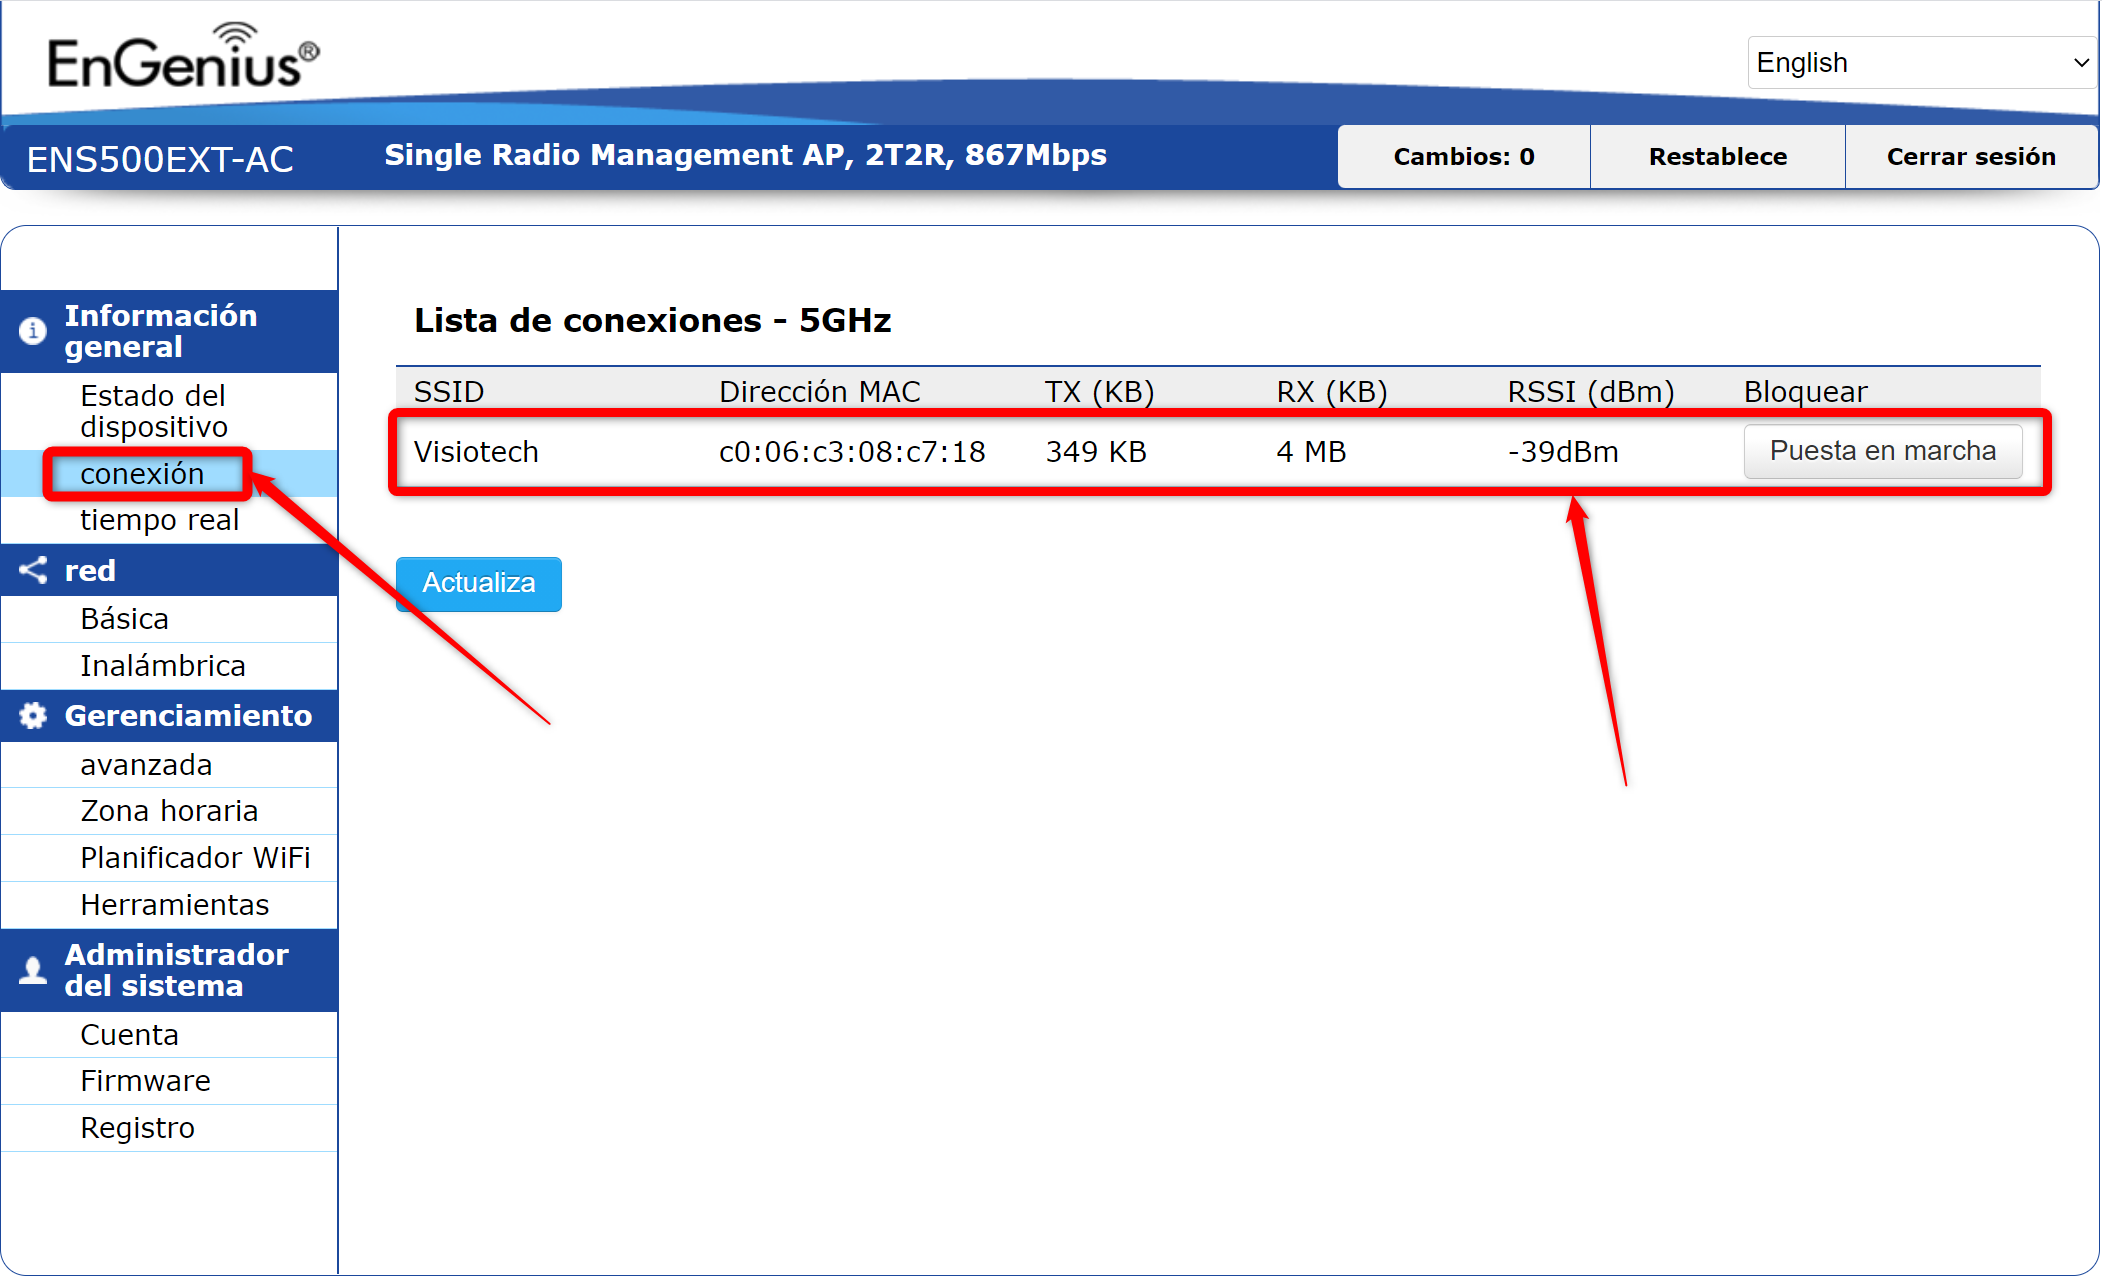The image size is (2102, 1278).
Task: Click the EnGenius logo
Action: [183, 57]
